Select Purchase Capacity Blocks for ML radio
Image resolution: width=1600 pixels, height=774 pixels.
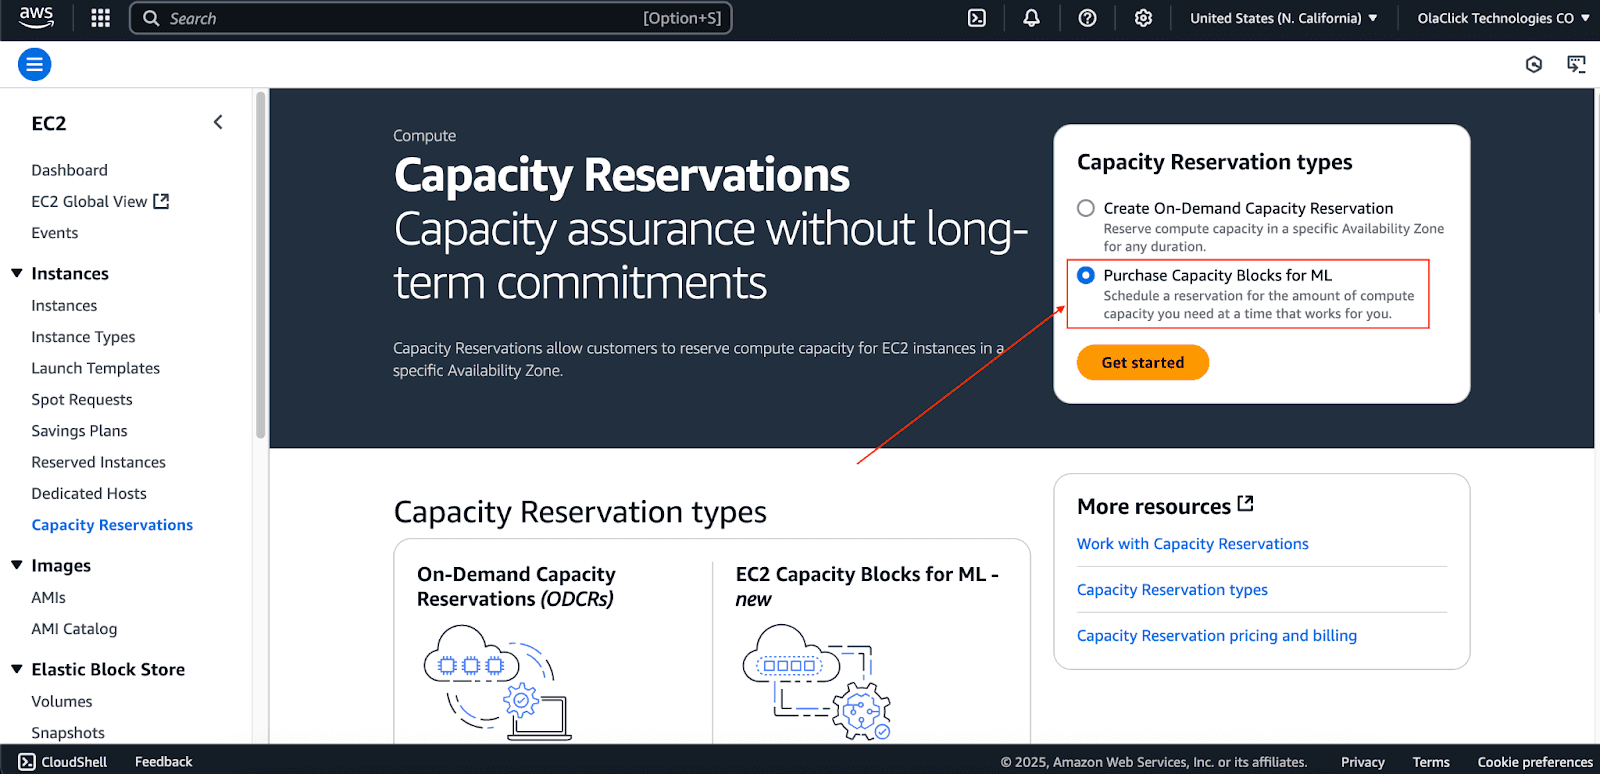click(1085, 275)
